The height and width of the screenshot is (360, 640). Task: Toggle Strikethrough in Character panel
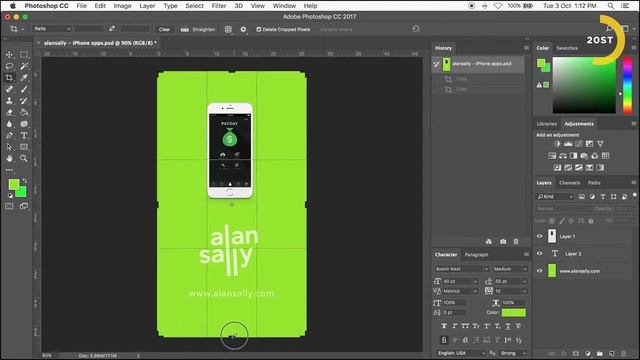[518, 326]
